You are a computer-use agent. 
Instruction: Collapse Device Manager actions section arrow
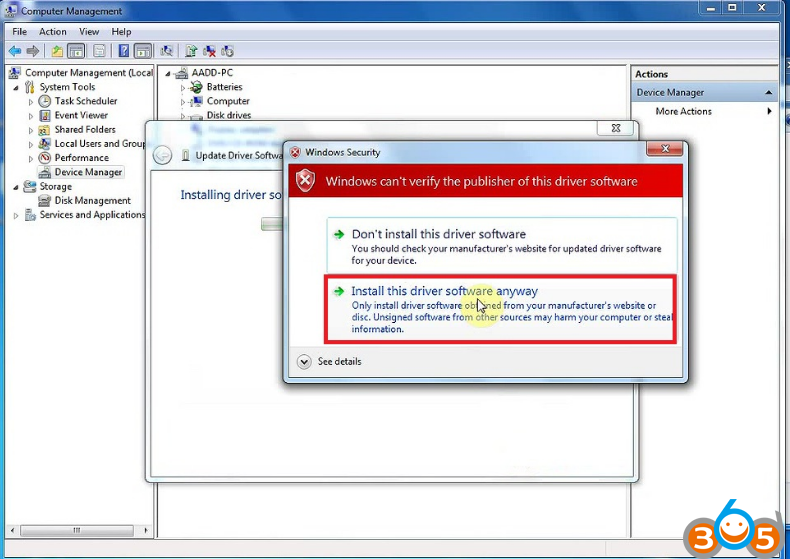point(768,93)
